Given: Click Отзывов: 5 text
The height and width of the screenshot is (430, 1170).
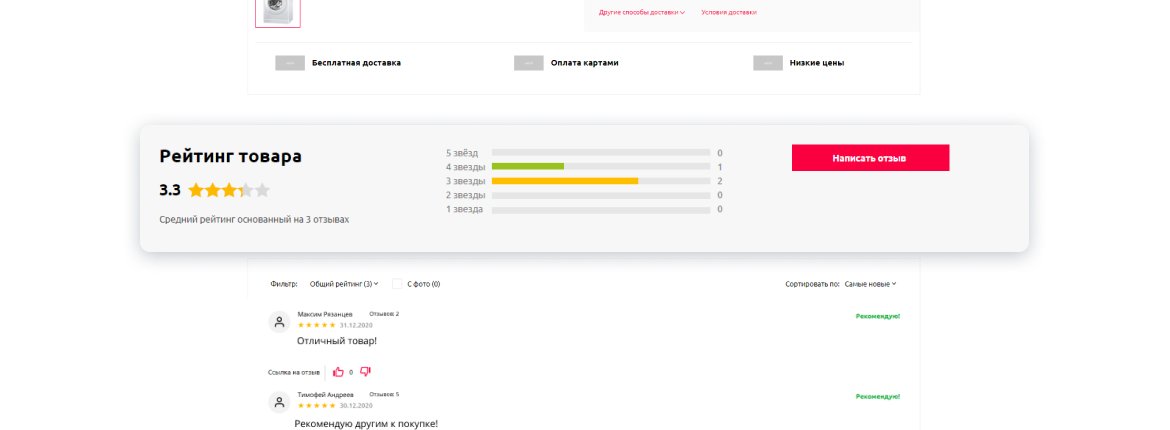Looking at the screenshot, I should (384, 394).
